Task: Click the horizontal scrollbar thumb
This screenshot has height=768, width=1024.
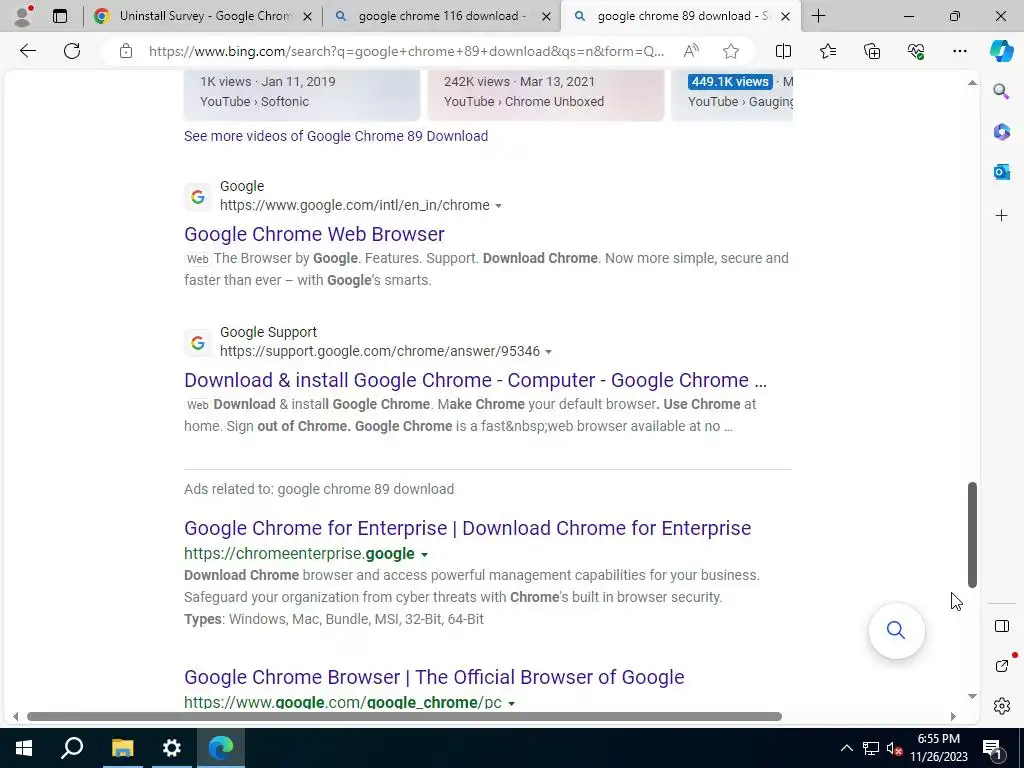Action: pyautogui.click(x=404, y=716)
